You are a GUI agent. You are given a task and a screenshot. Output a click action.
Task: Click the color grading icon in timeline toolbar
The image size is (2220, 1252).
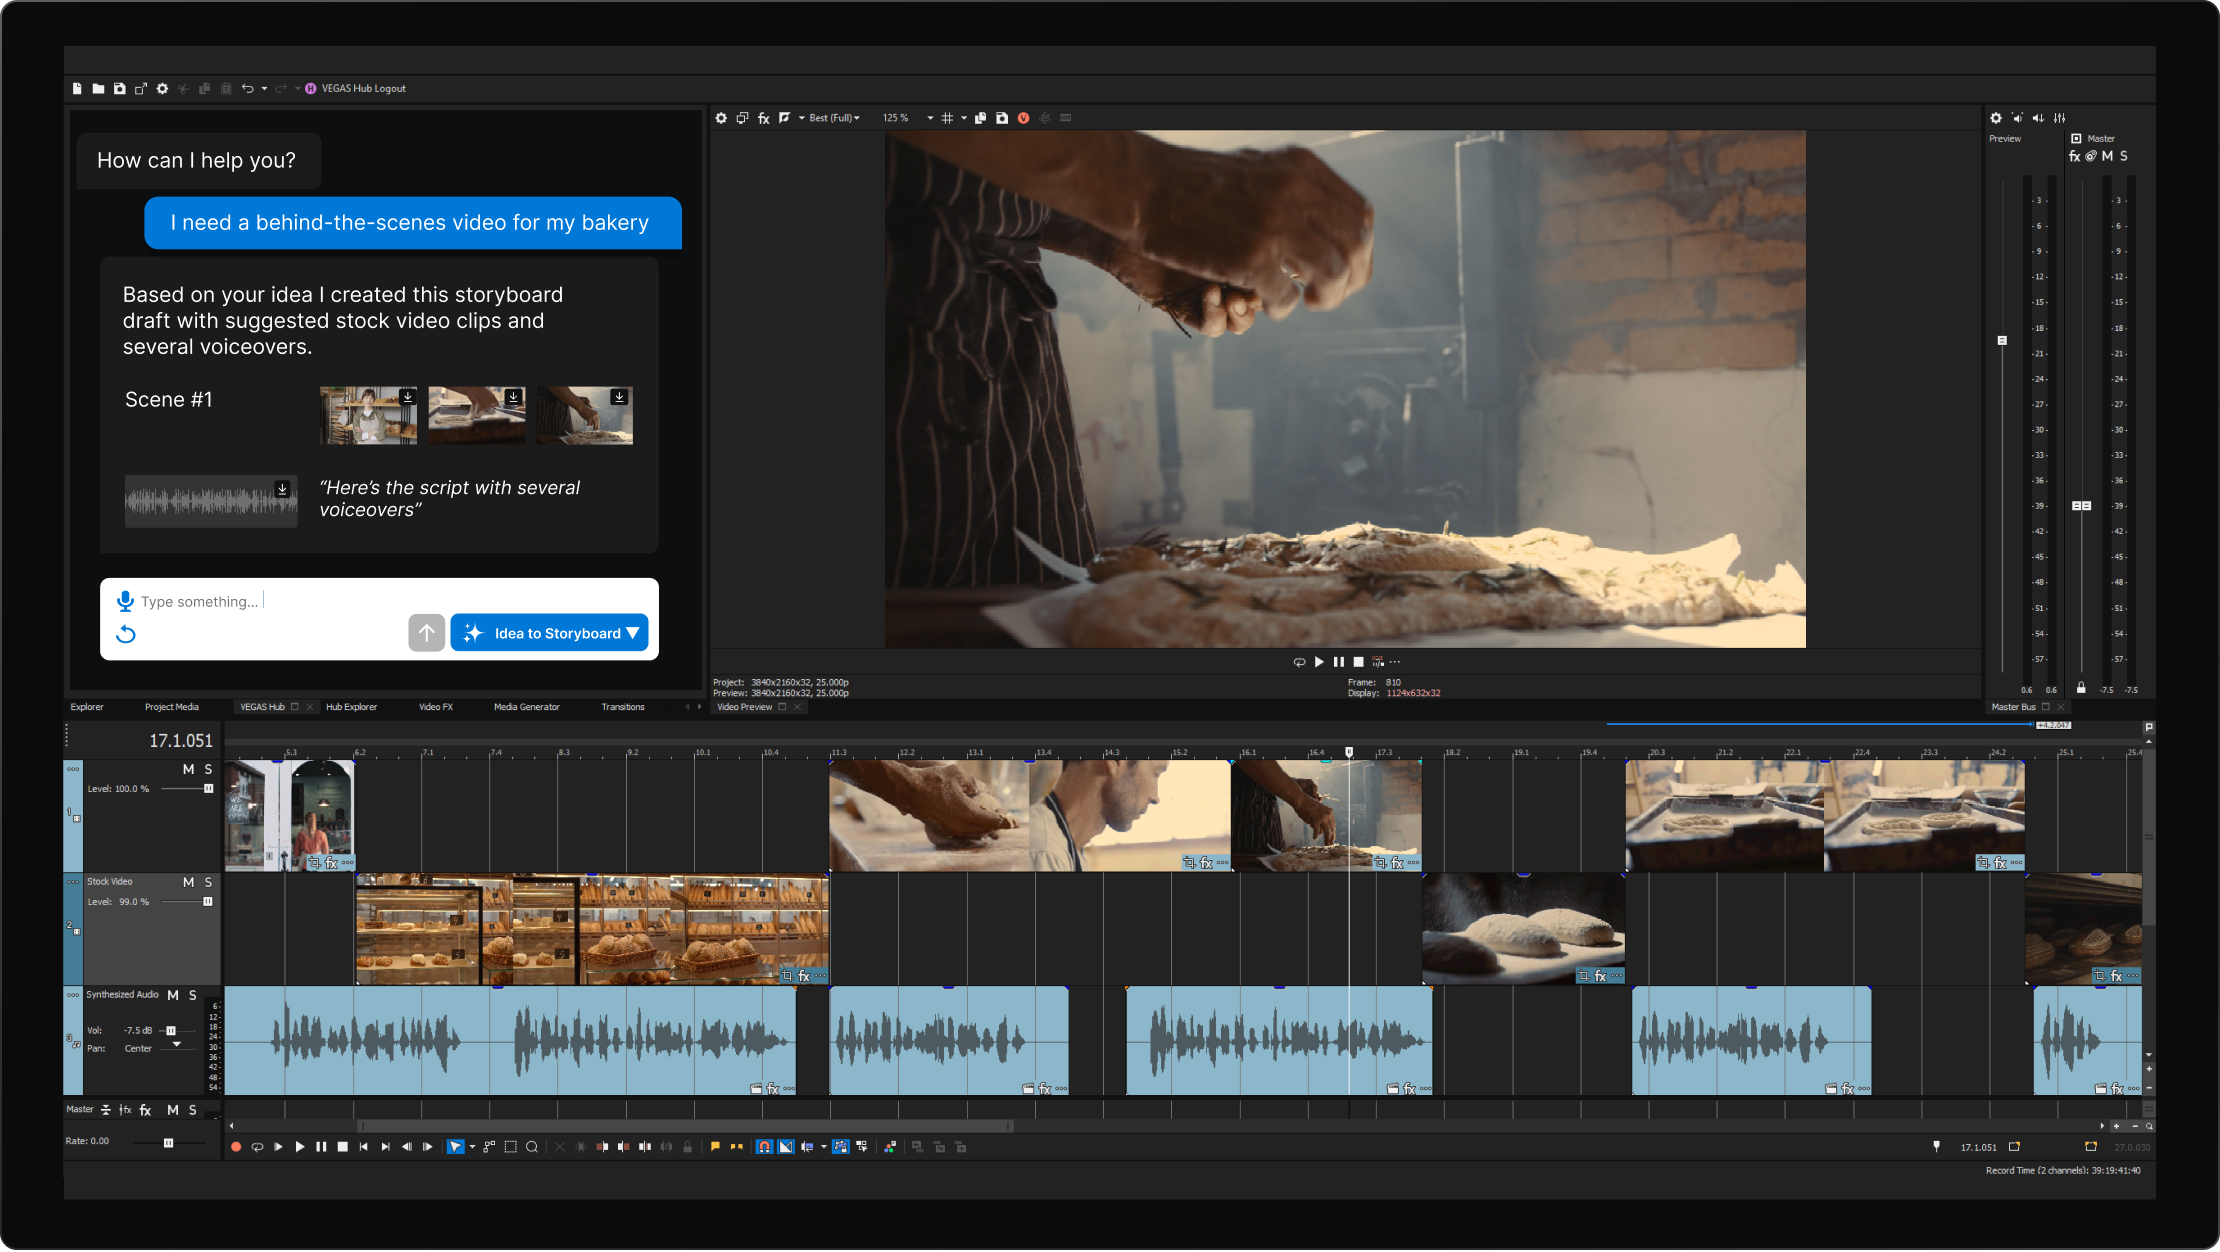click(x=890, y=1147)
